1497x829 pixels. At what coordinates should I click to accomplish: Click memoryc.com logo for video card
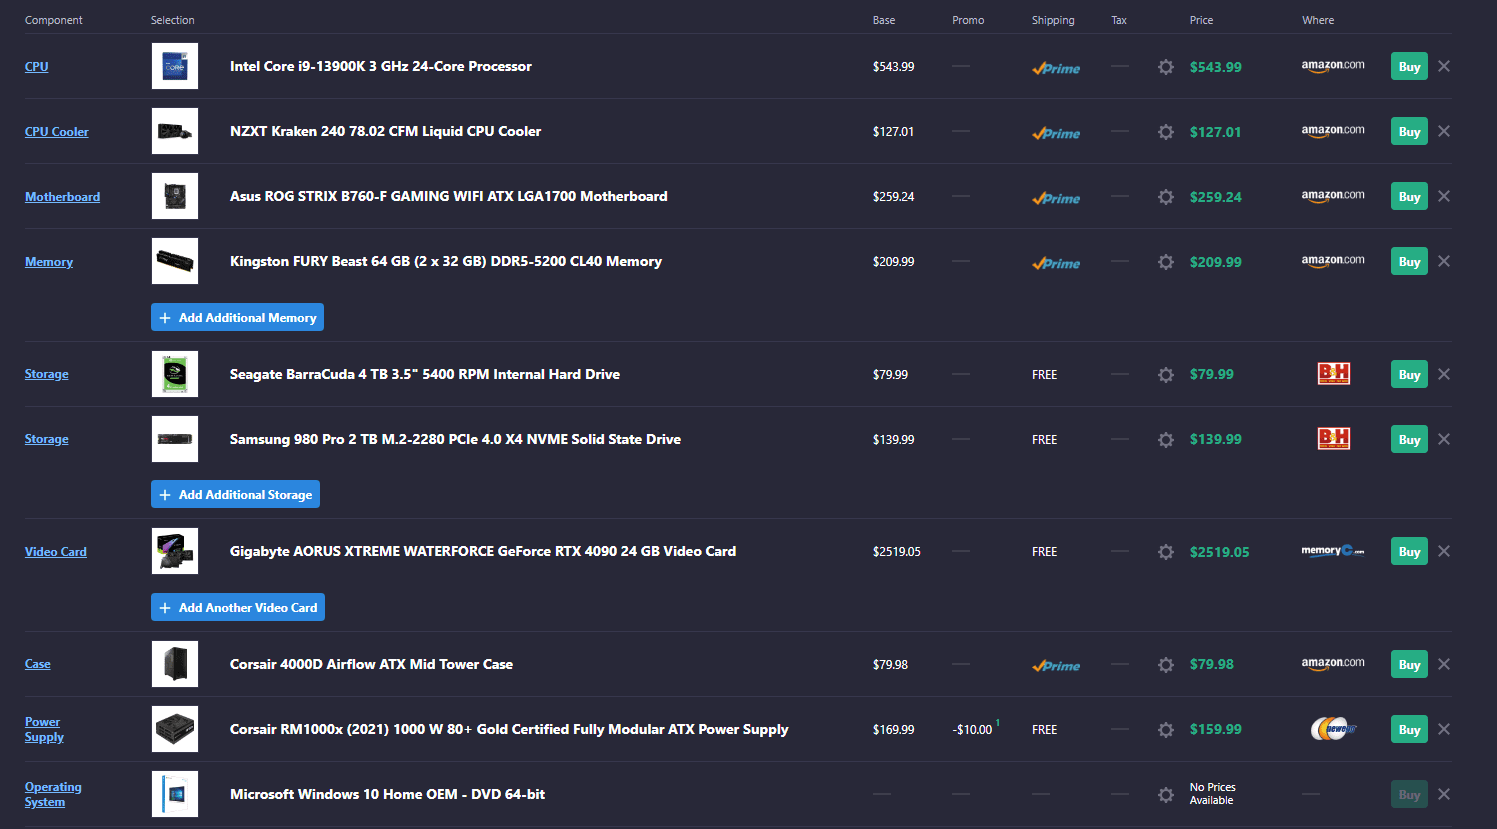click(1332, 551)
